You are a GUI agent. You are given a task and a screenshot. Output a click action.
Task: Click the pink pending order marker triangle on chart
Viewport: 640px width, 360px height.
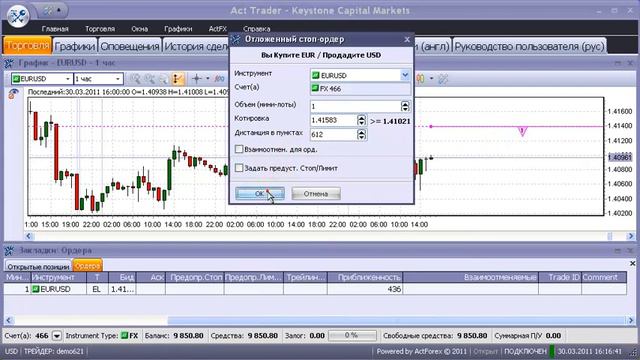522,131
